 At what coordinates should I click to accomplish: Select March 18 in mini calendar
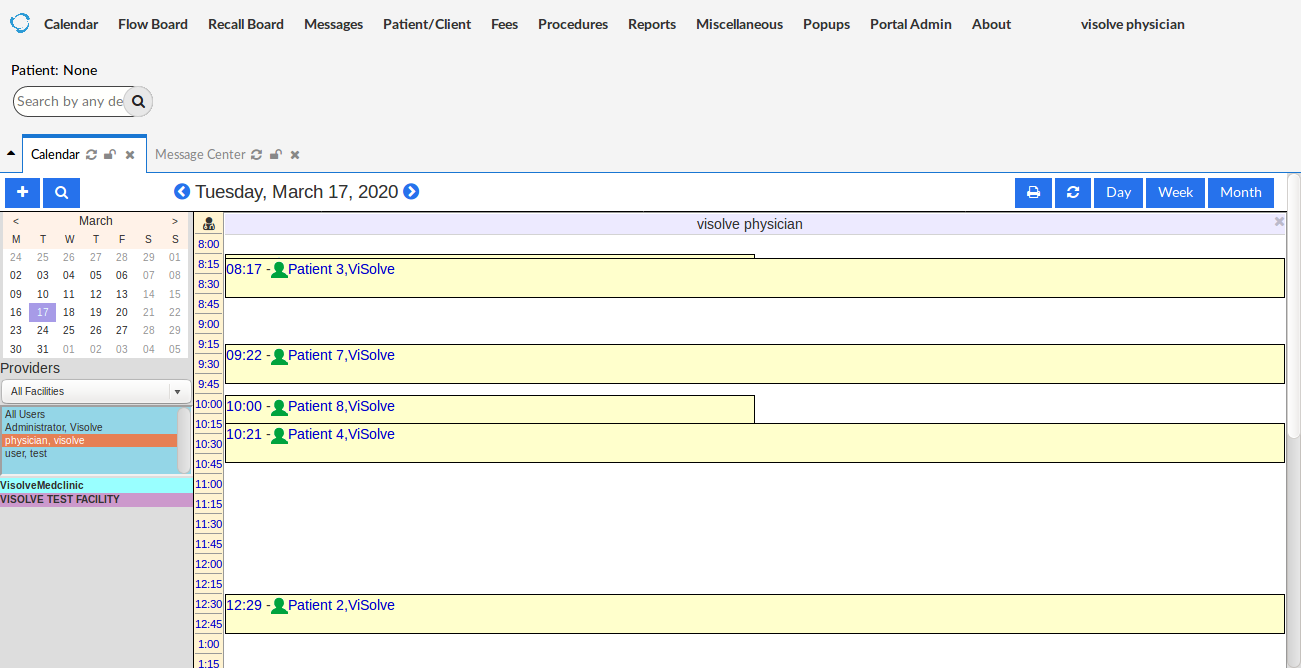tap(69, 312)
